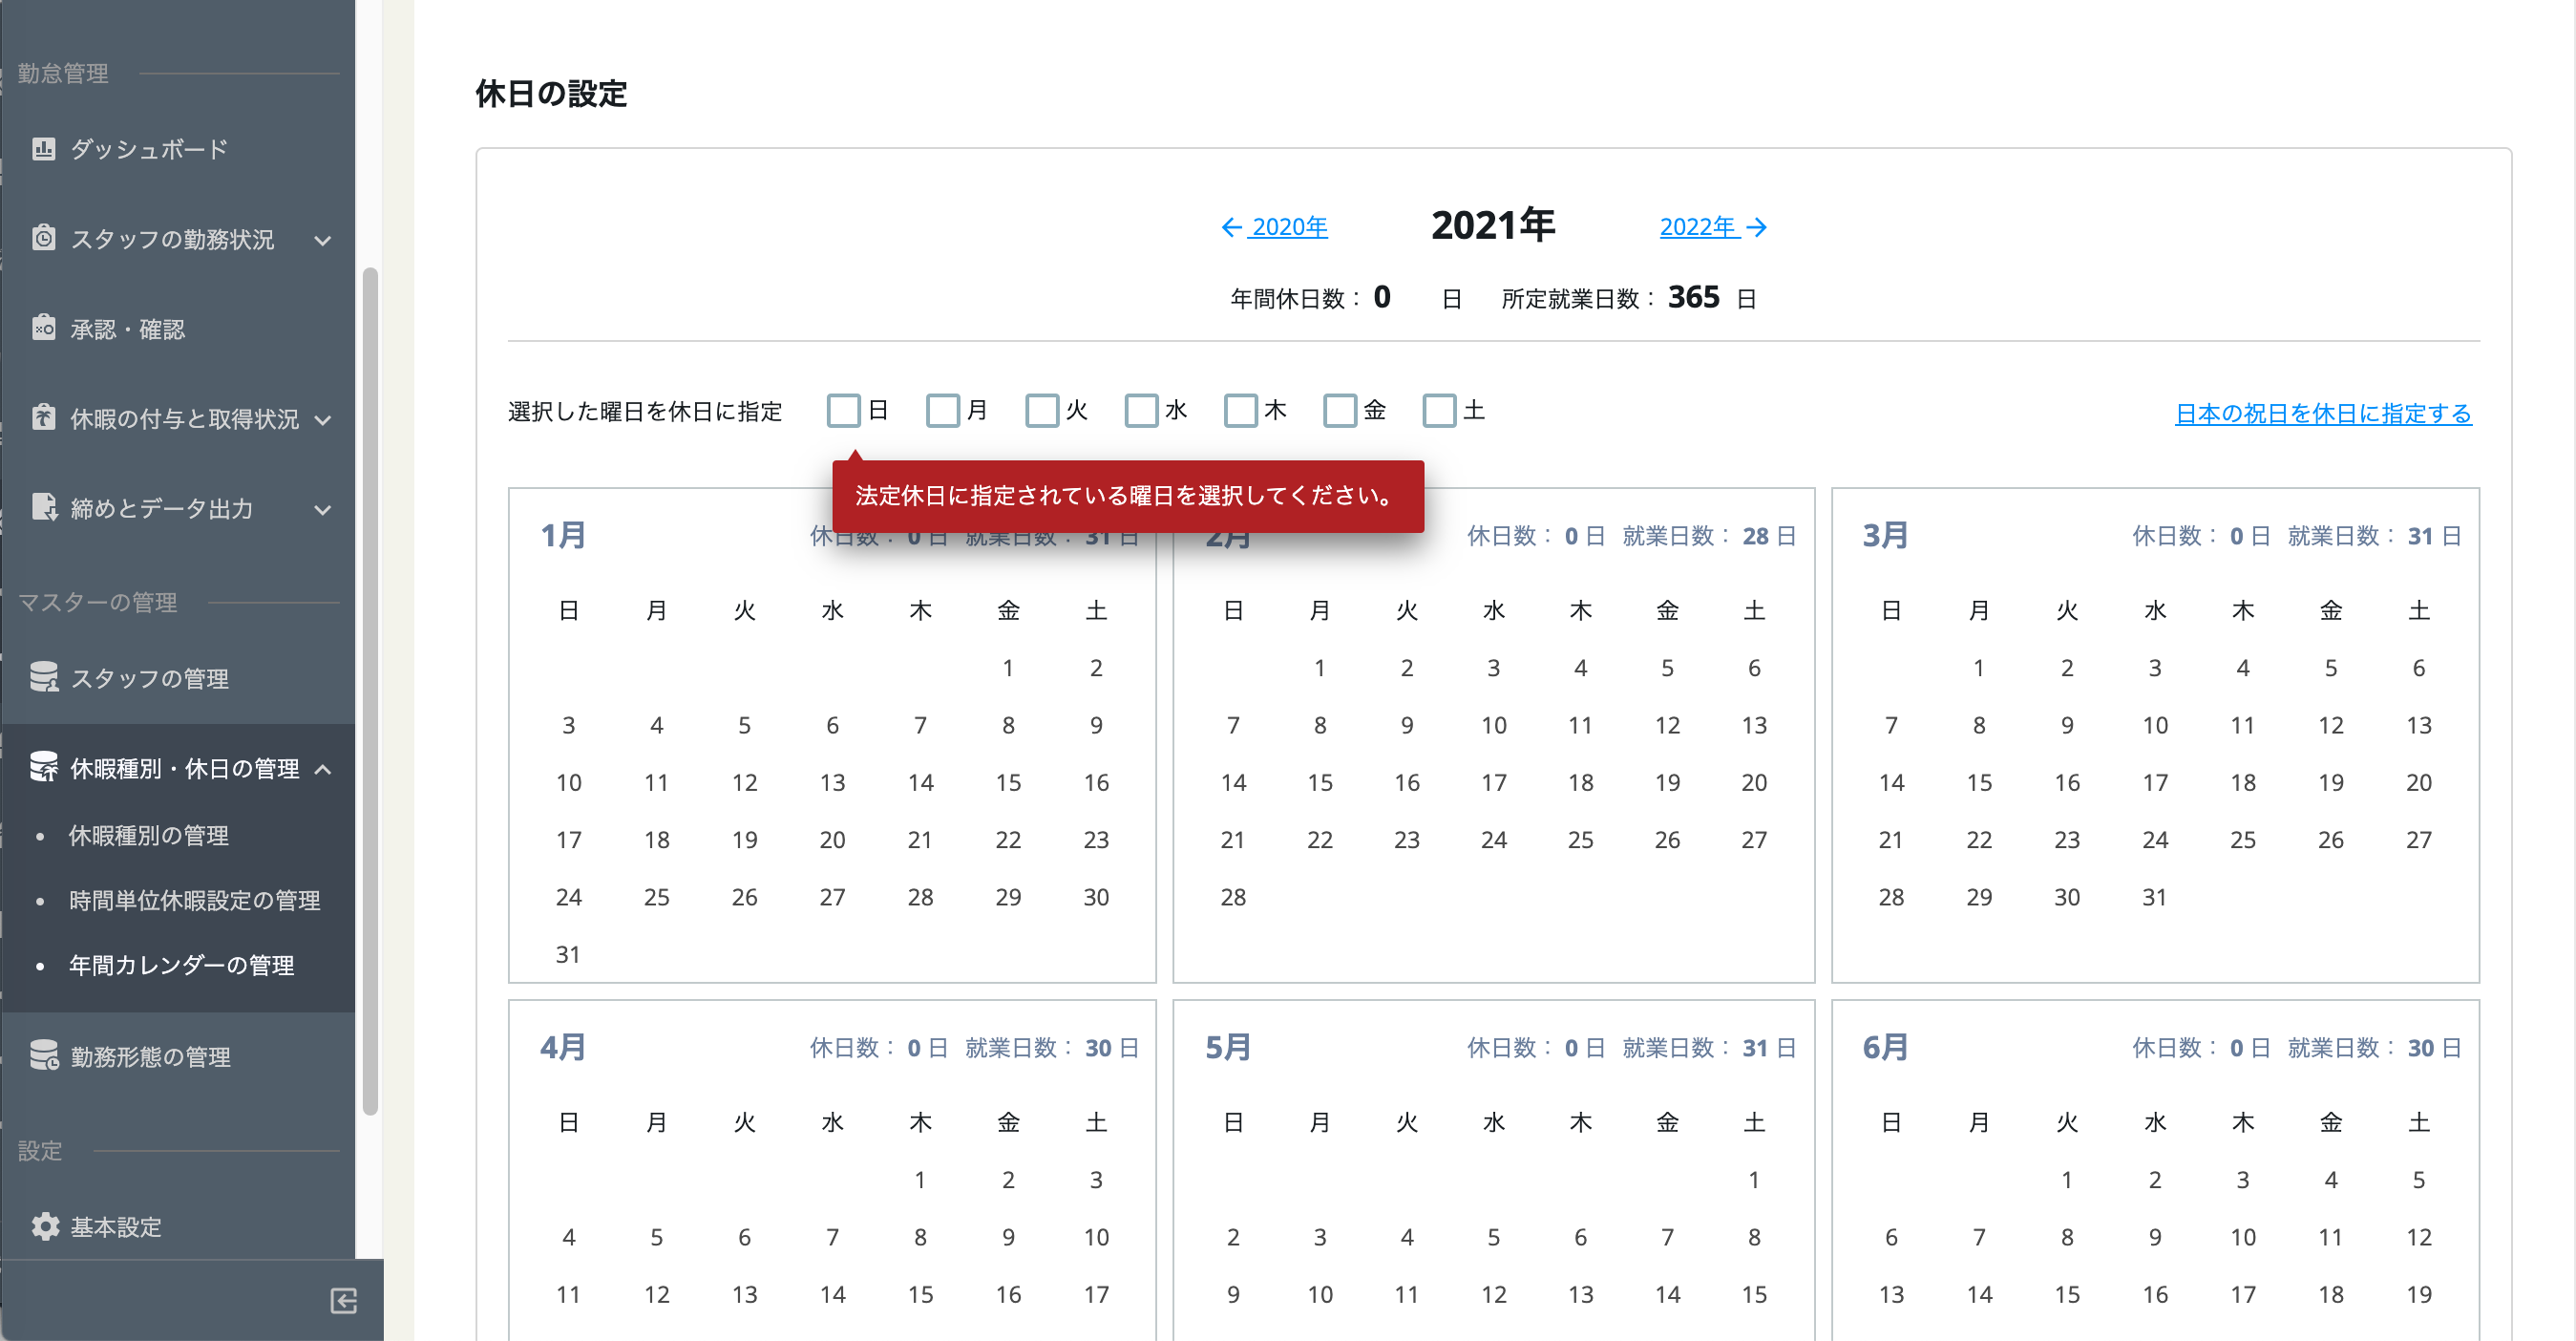
Task: Click the 3月 month heading
Action: [x=1885, y=535]
